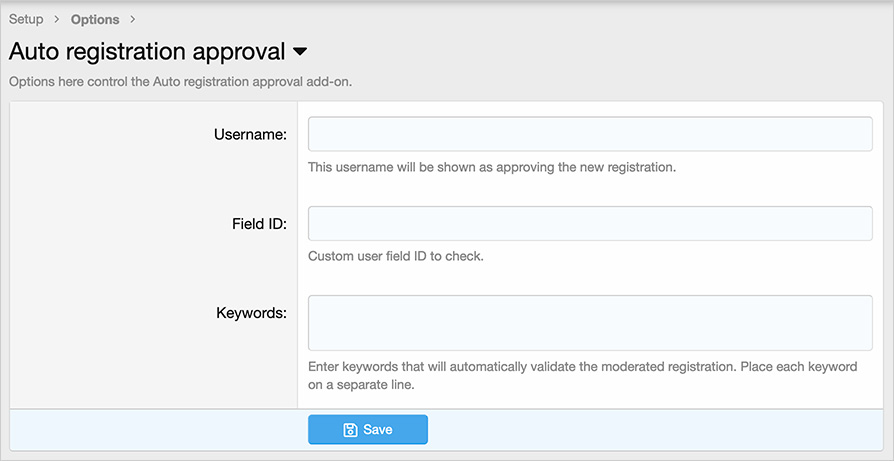Click the chevron after the Options breadcrumb
This screenshot has width=894, height=461.
click(x=132, y=19)
